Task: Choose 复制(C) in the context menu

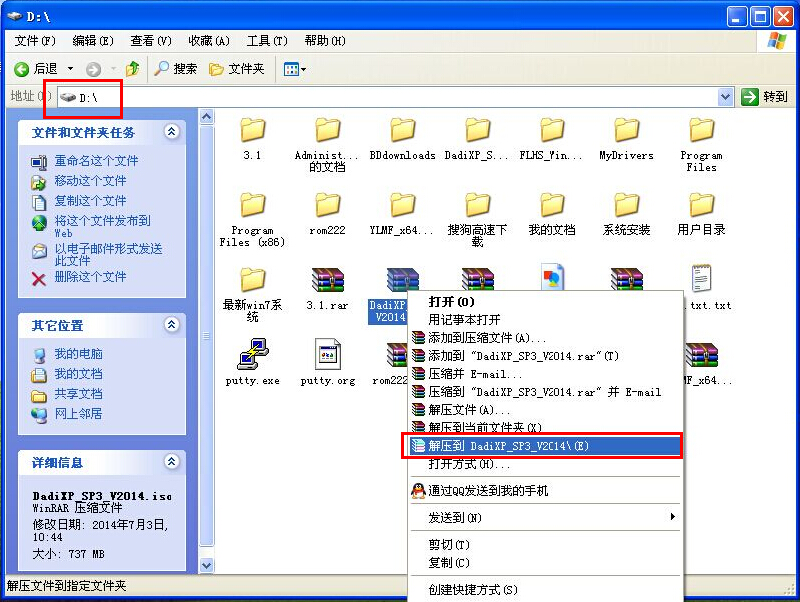Action: click(x=545, y=563)
